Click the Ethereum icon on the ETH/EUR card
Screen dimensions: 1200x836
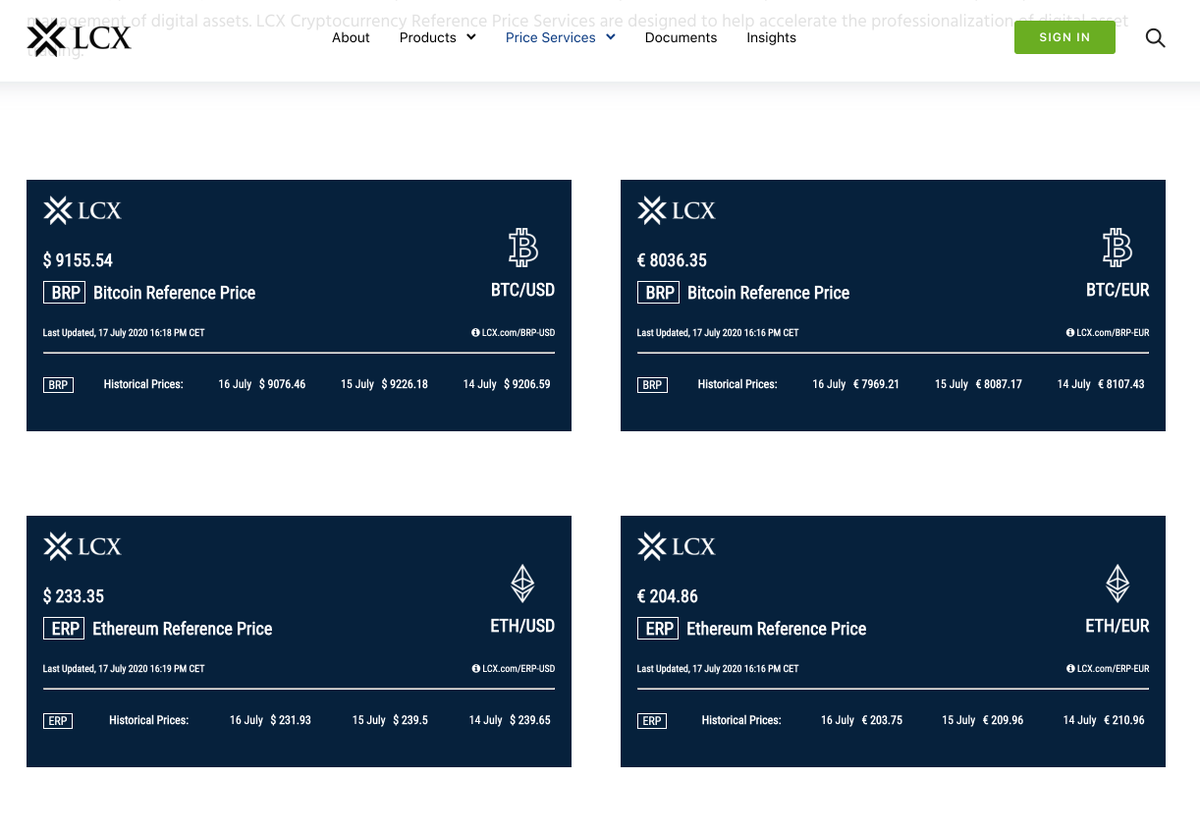pyautogui.click(x=1117, y=584)
